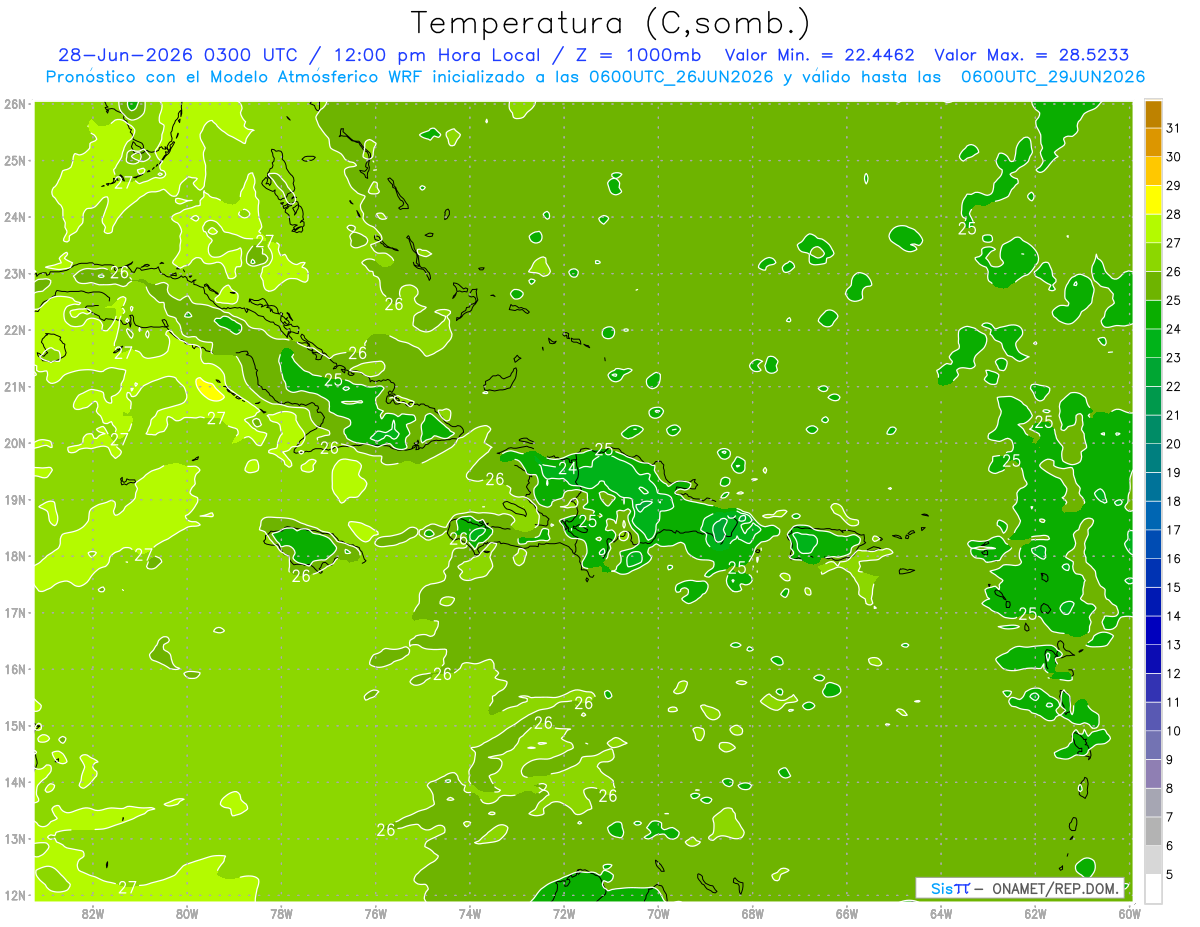Screen dimensions: 1200x927
Task: Select the gold swatch between 29 and 30
Action: [1153, 172]
